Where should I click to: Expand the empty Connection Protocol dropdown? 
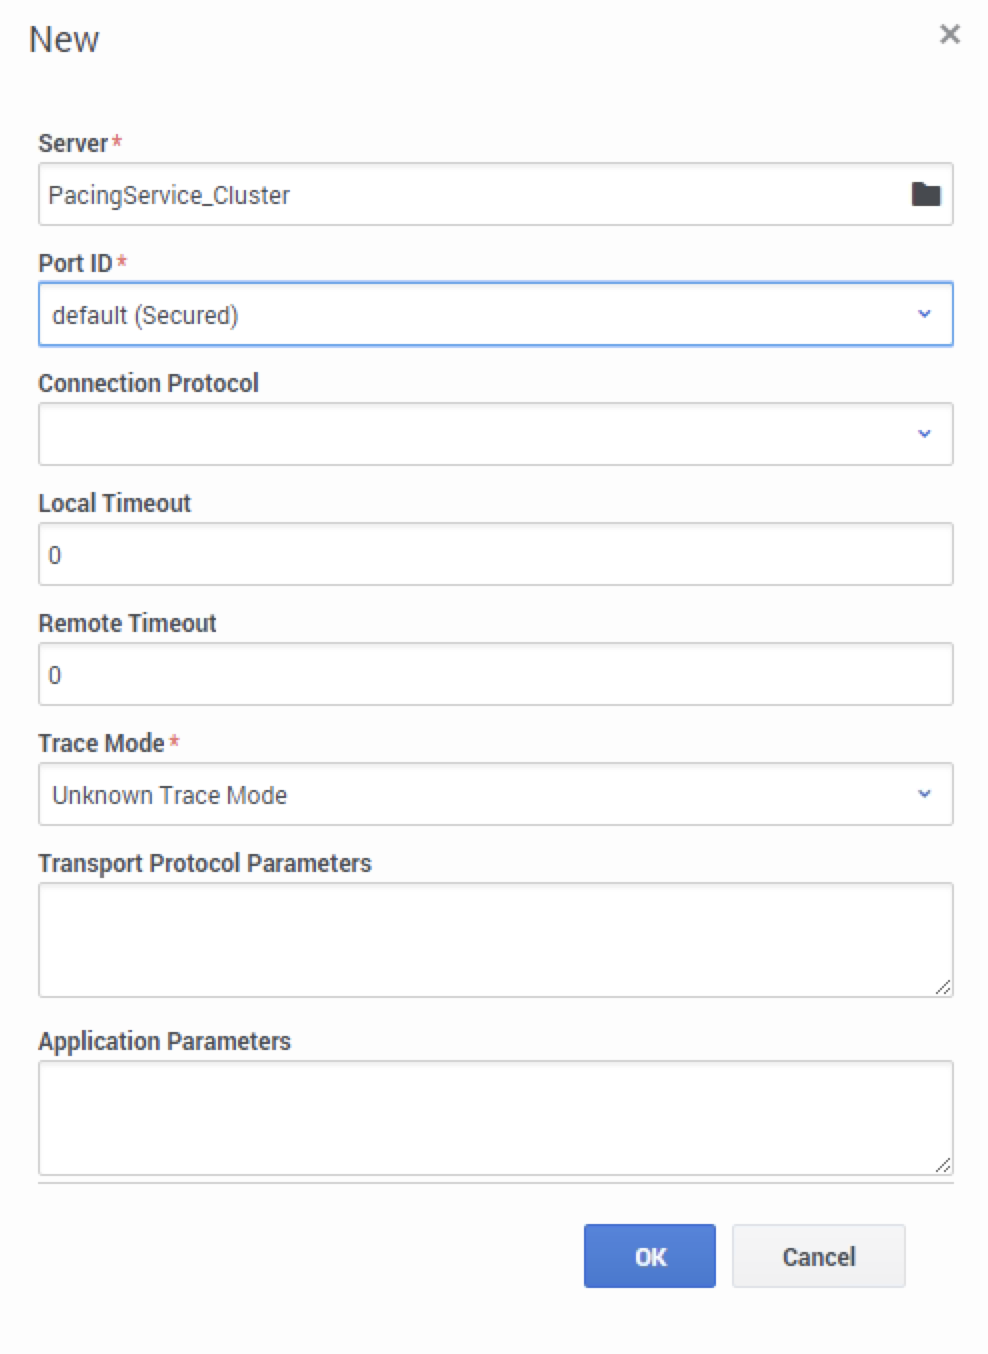(480, 434)
